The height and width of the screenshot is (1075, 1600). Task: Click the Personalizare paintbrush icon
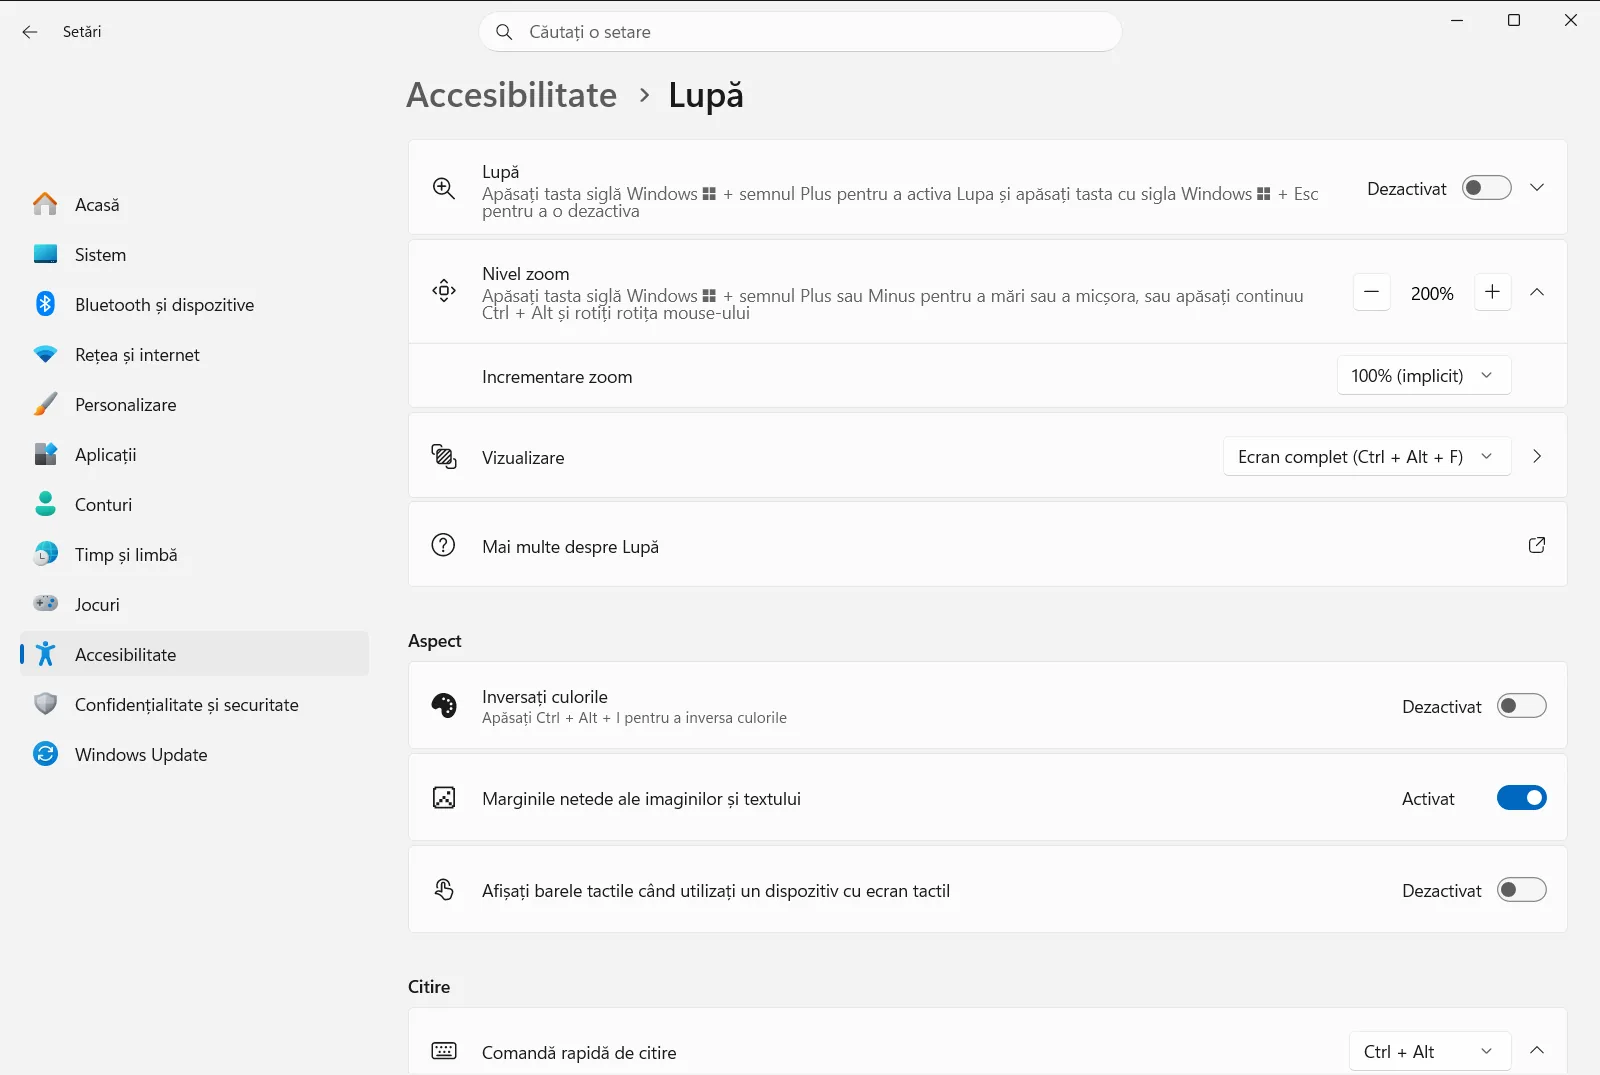coord(45,404)
